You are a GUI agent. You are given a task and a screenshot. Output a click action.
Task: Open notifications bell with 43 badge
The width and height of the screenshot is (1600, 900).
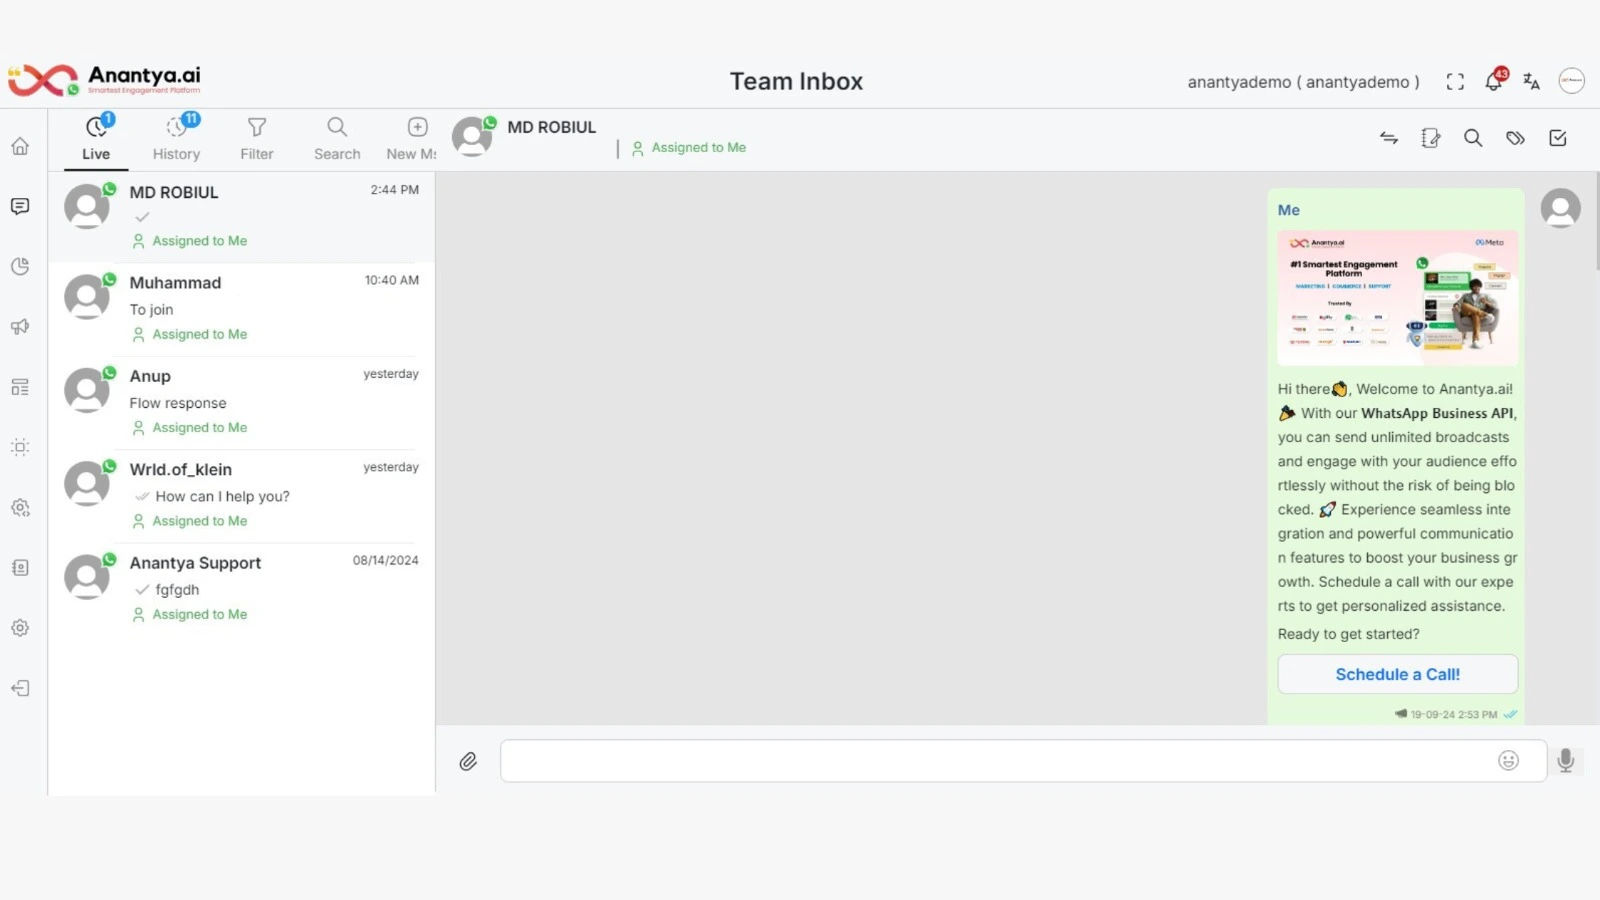click(1495, 80)
